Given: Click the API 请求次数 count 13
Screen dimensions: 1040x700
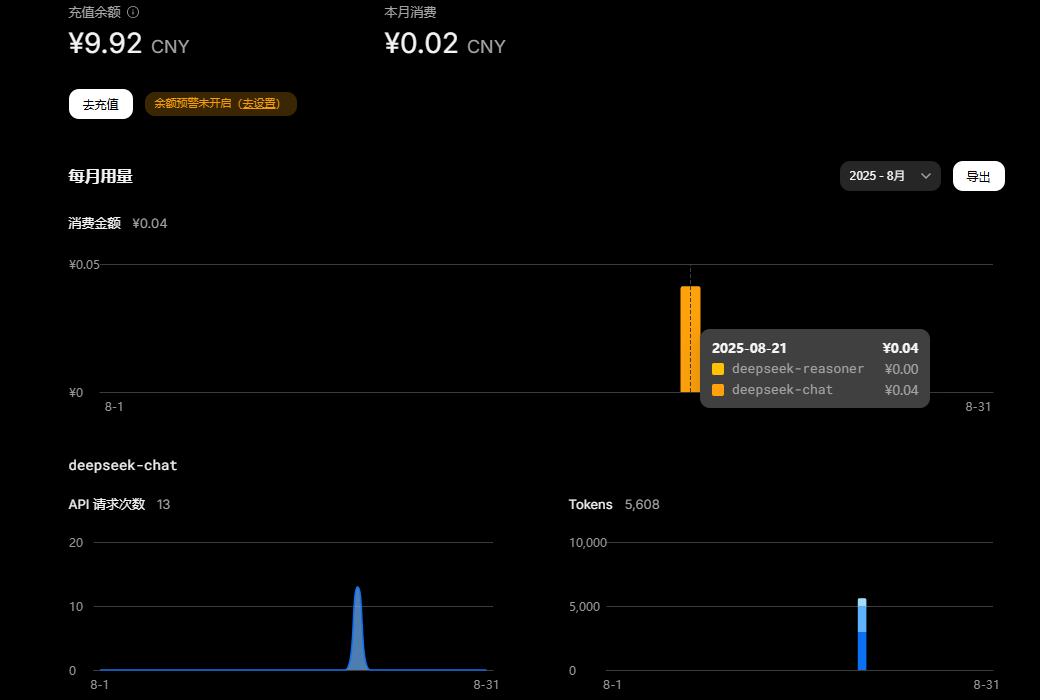Looking at the screenshot, I should coord(163,504).
